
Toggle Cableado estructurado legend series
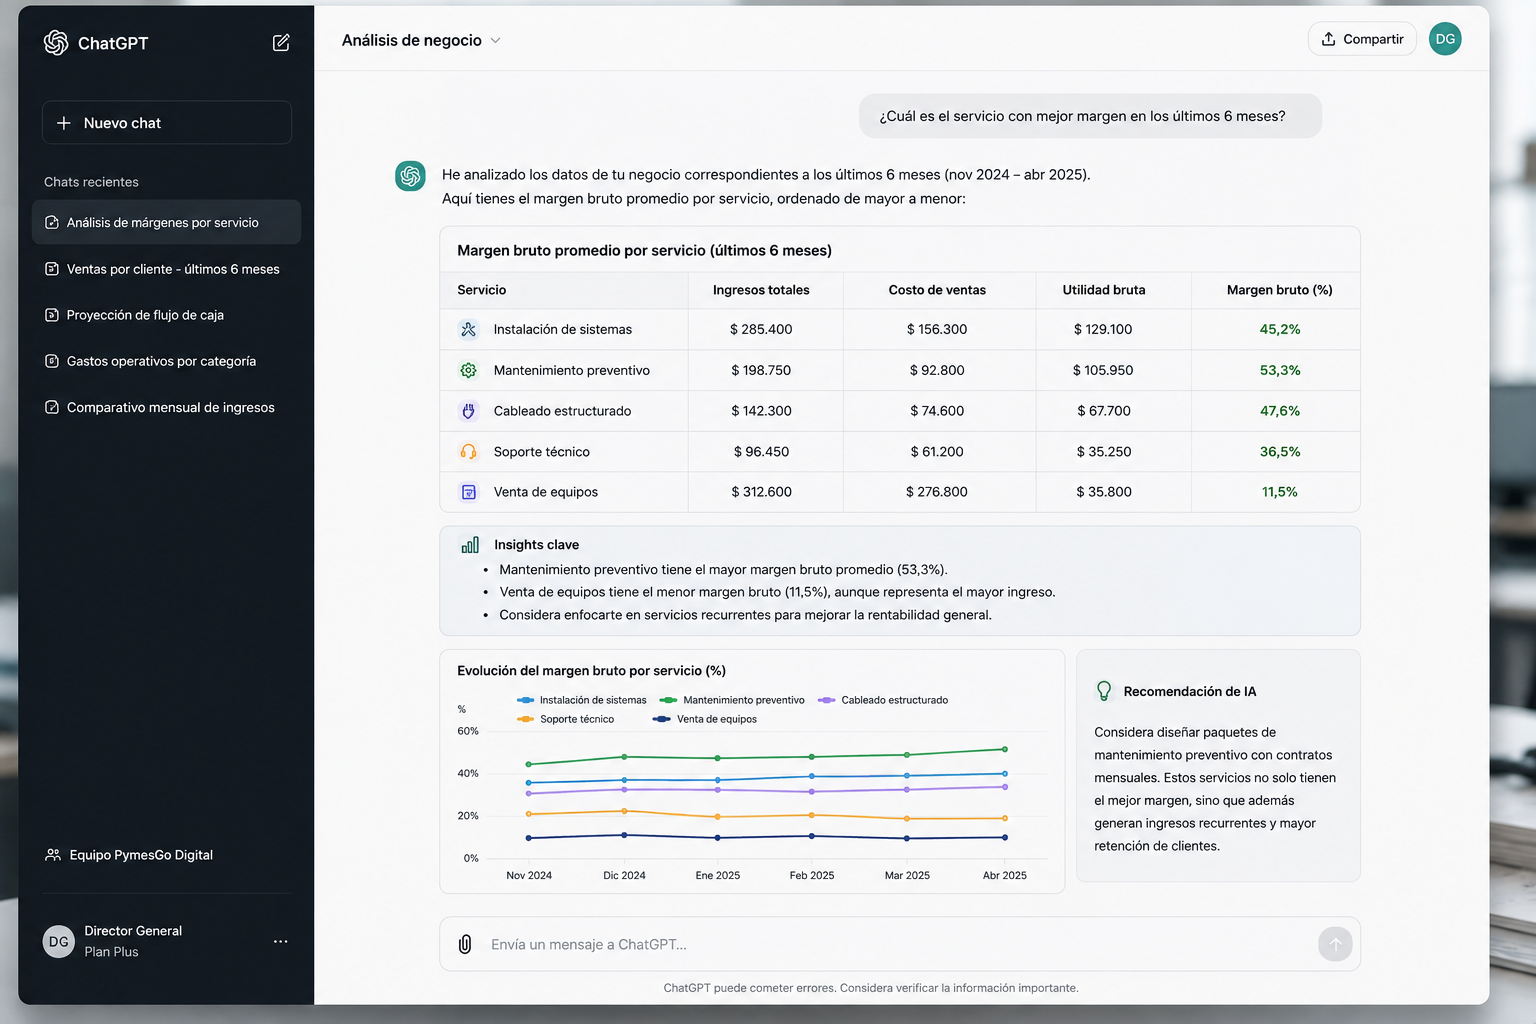click(x=883, y=700)
